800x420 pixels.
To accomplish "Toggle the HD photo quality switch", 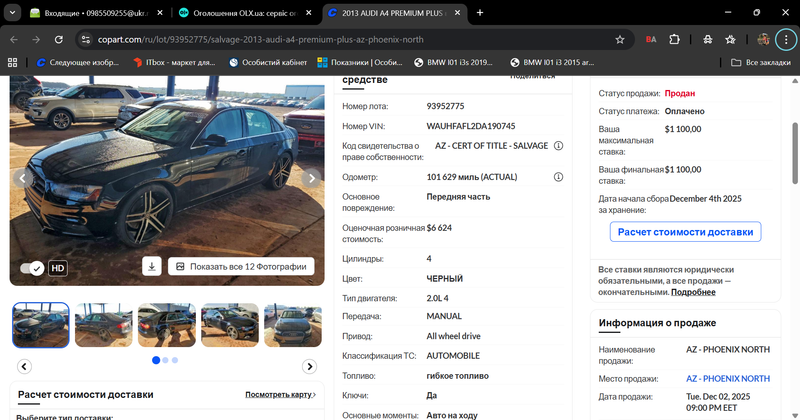I will pos(32,268).
